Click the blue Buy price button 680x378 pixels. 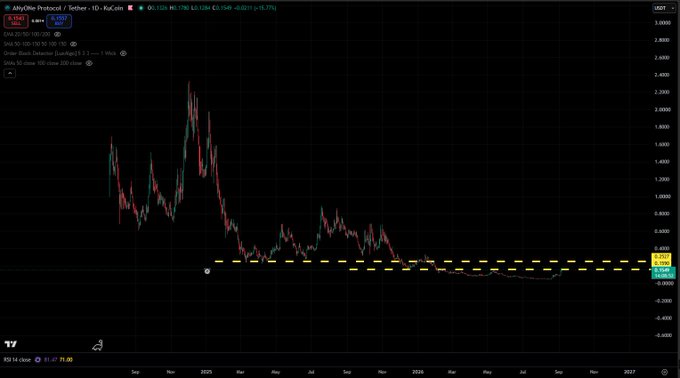[x=59, y=21]
